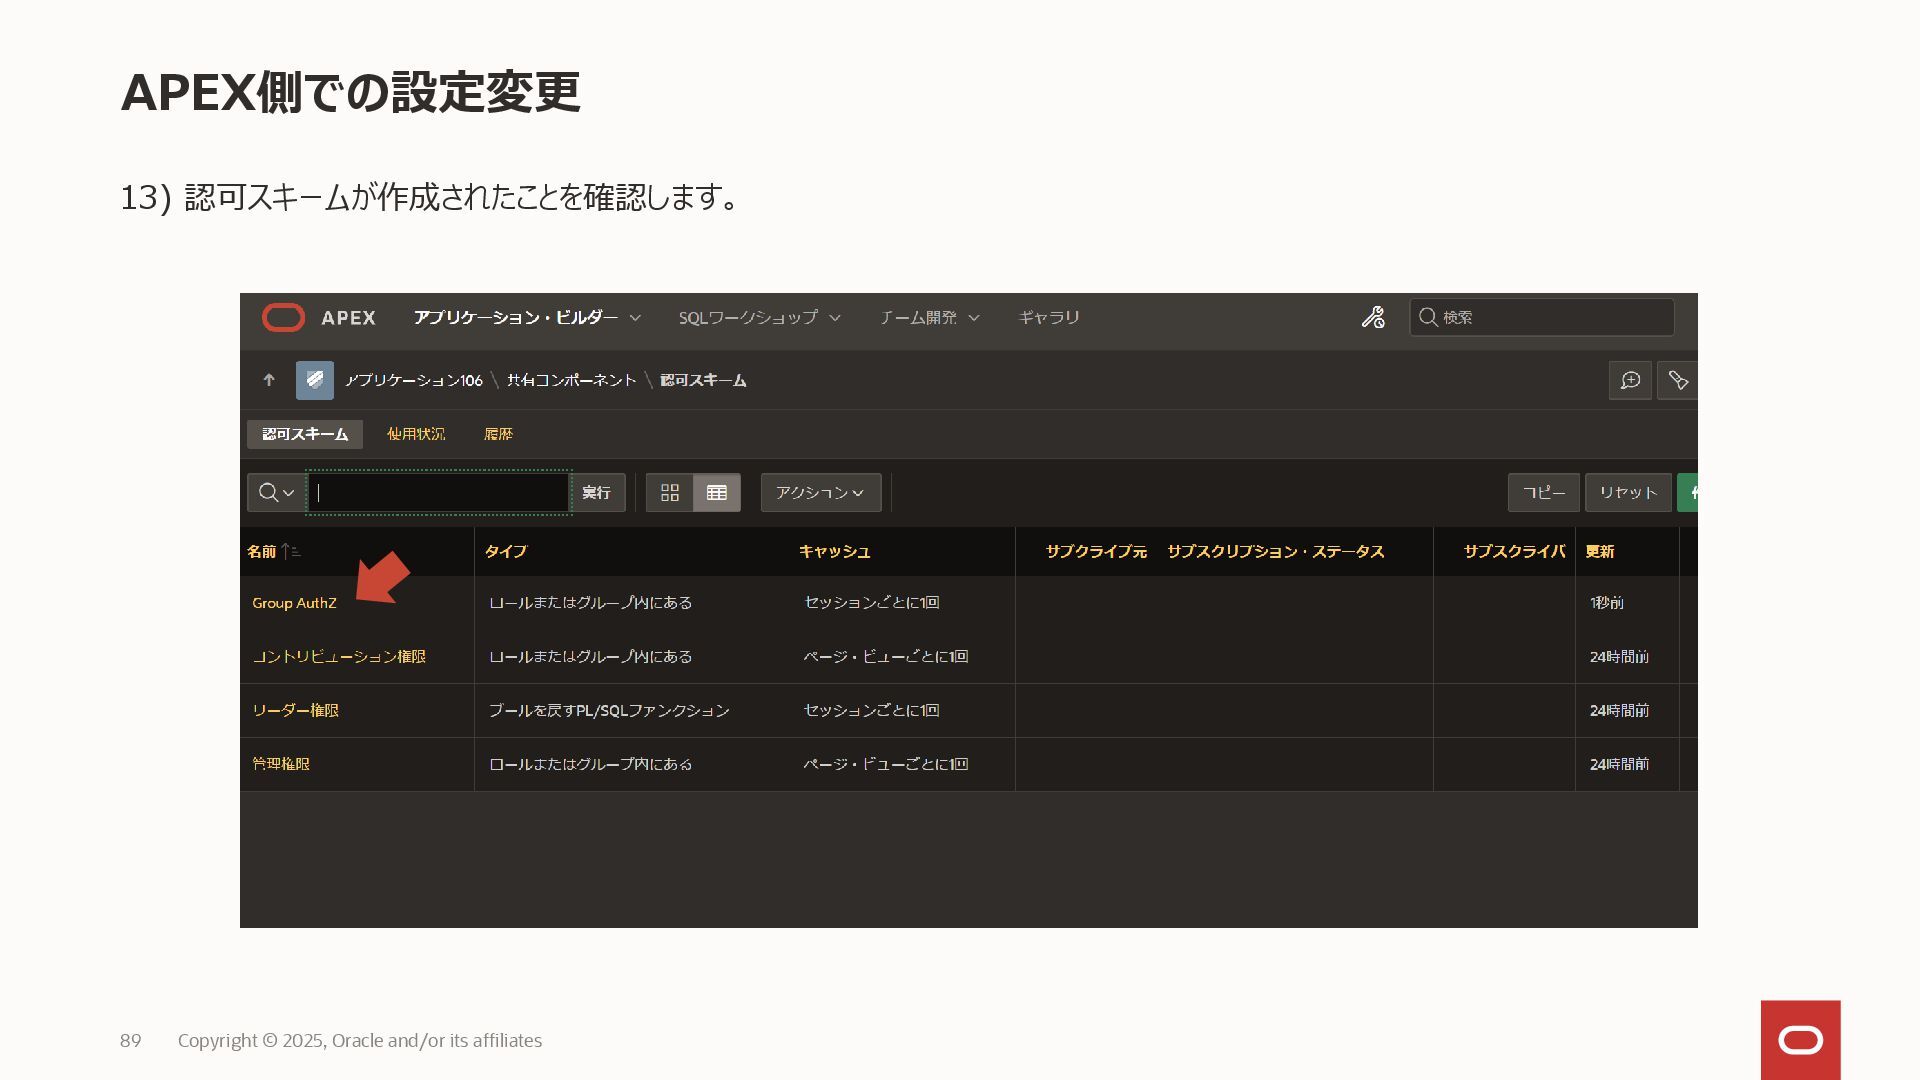The image size is (1920, 1080).
Task: Open the ギャラリ menu item
Action: [1049, 318]
